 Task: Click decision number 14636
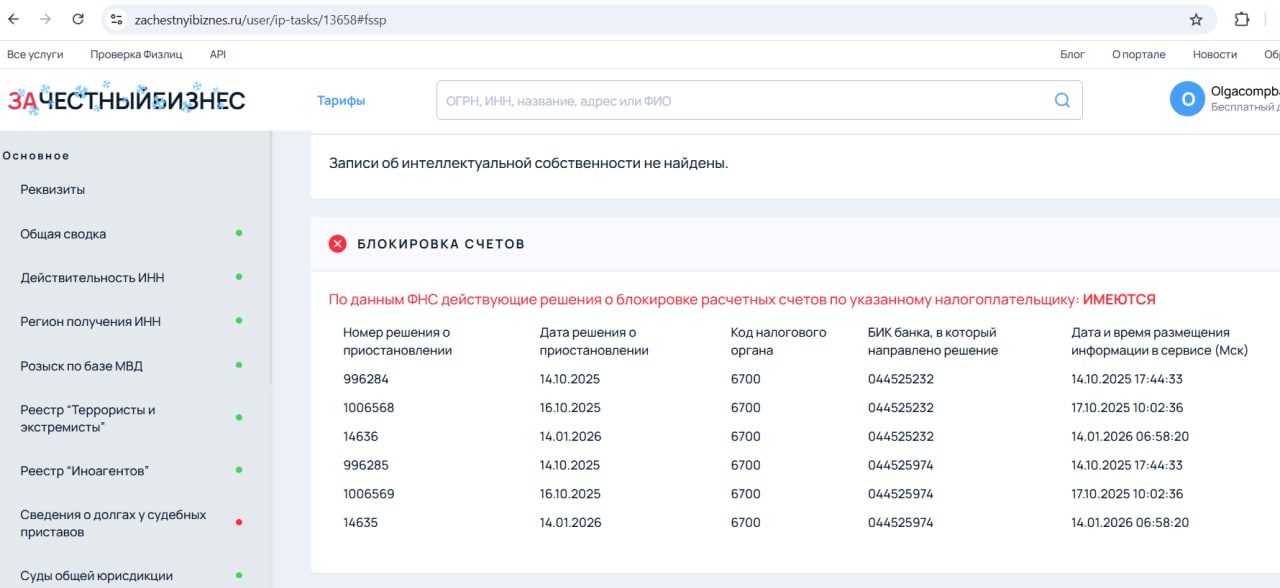(360, 436)
